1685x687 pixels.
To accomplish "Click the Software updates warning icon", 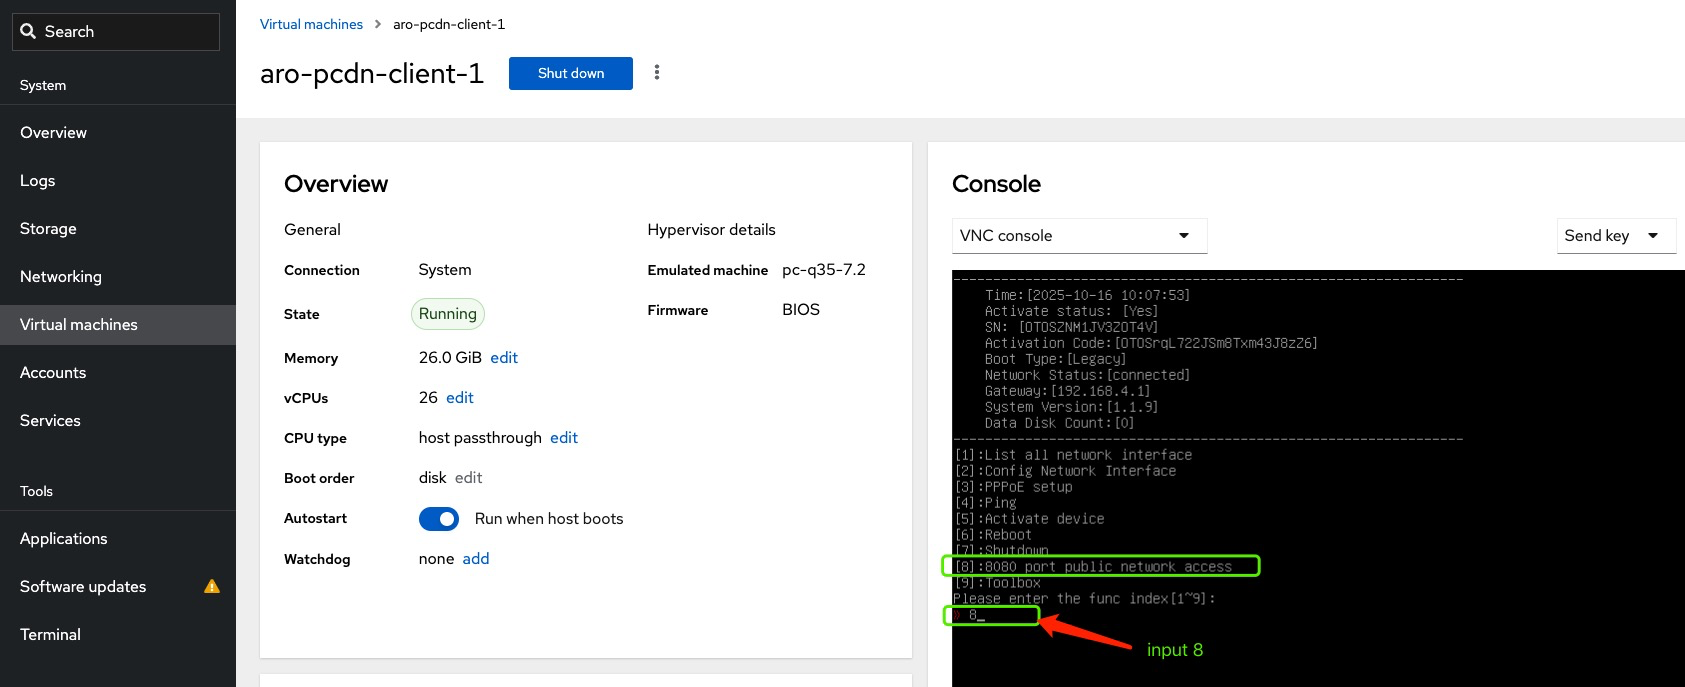I will tap(212, 587).
